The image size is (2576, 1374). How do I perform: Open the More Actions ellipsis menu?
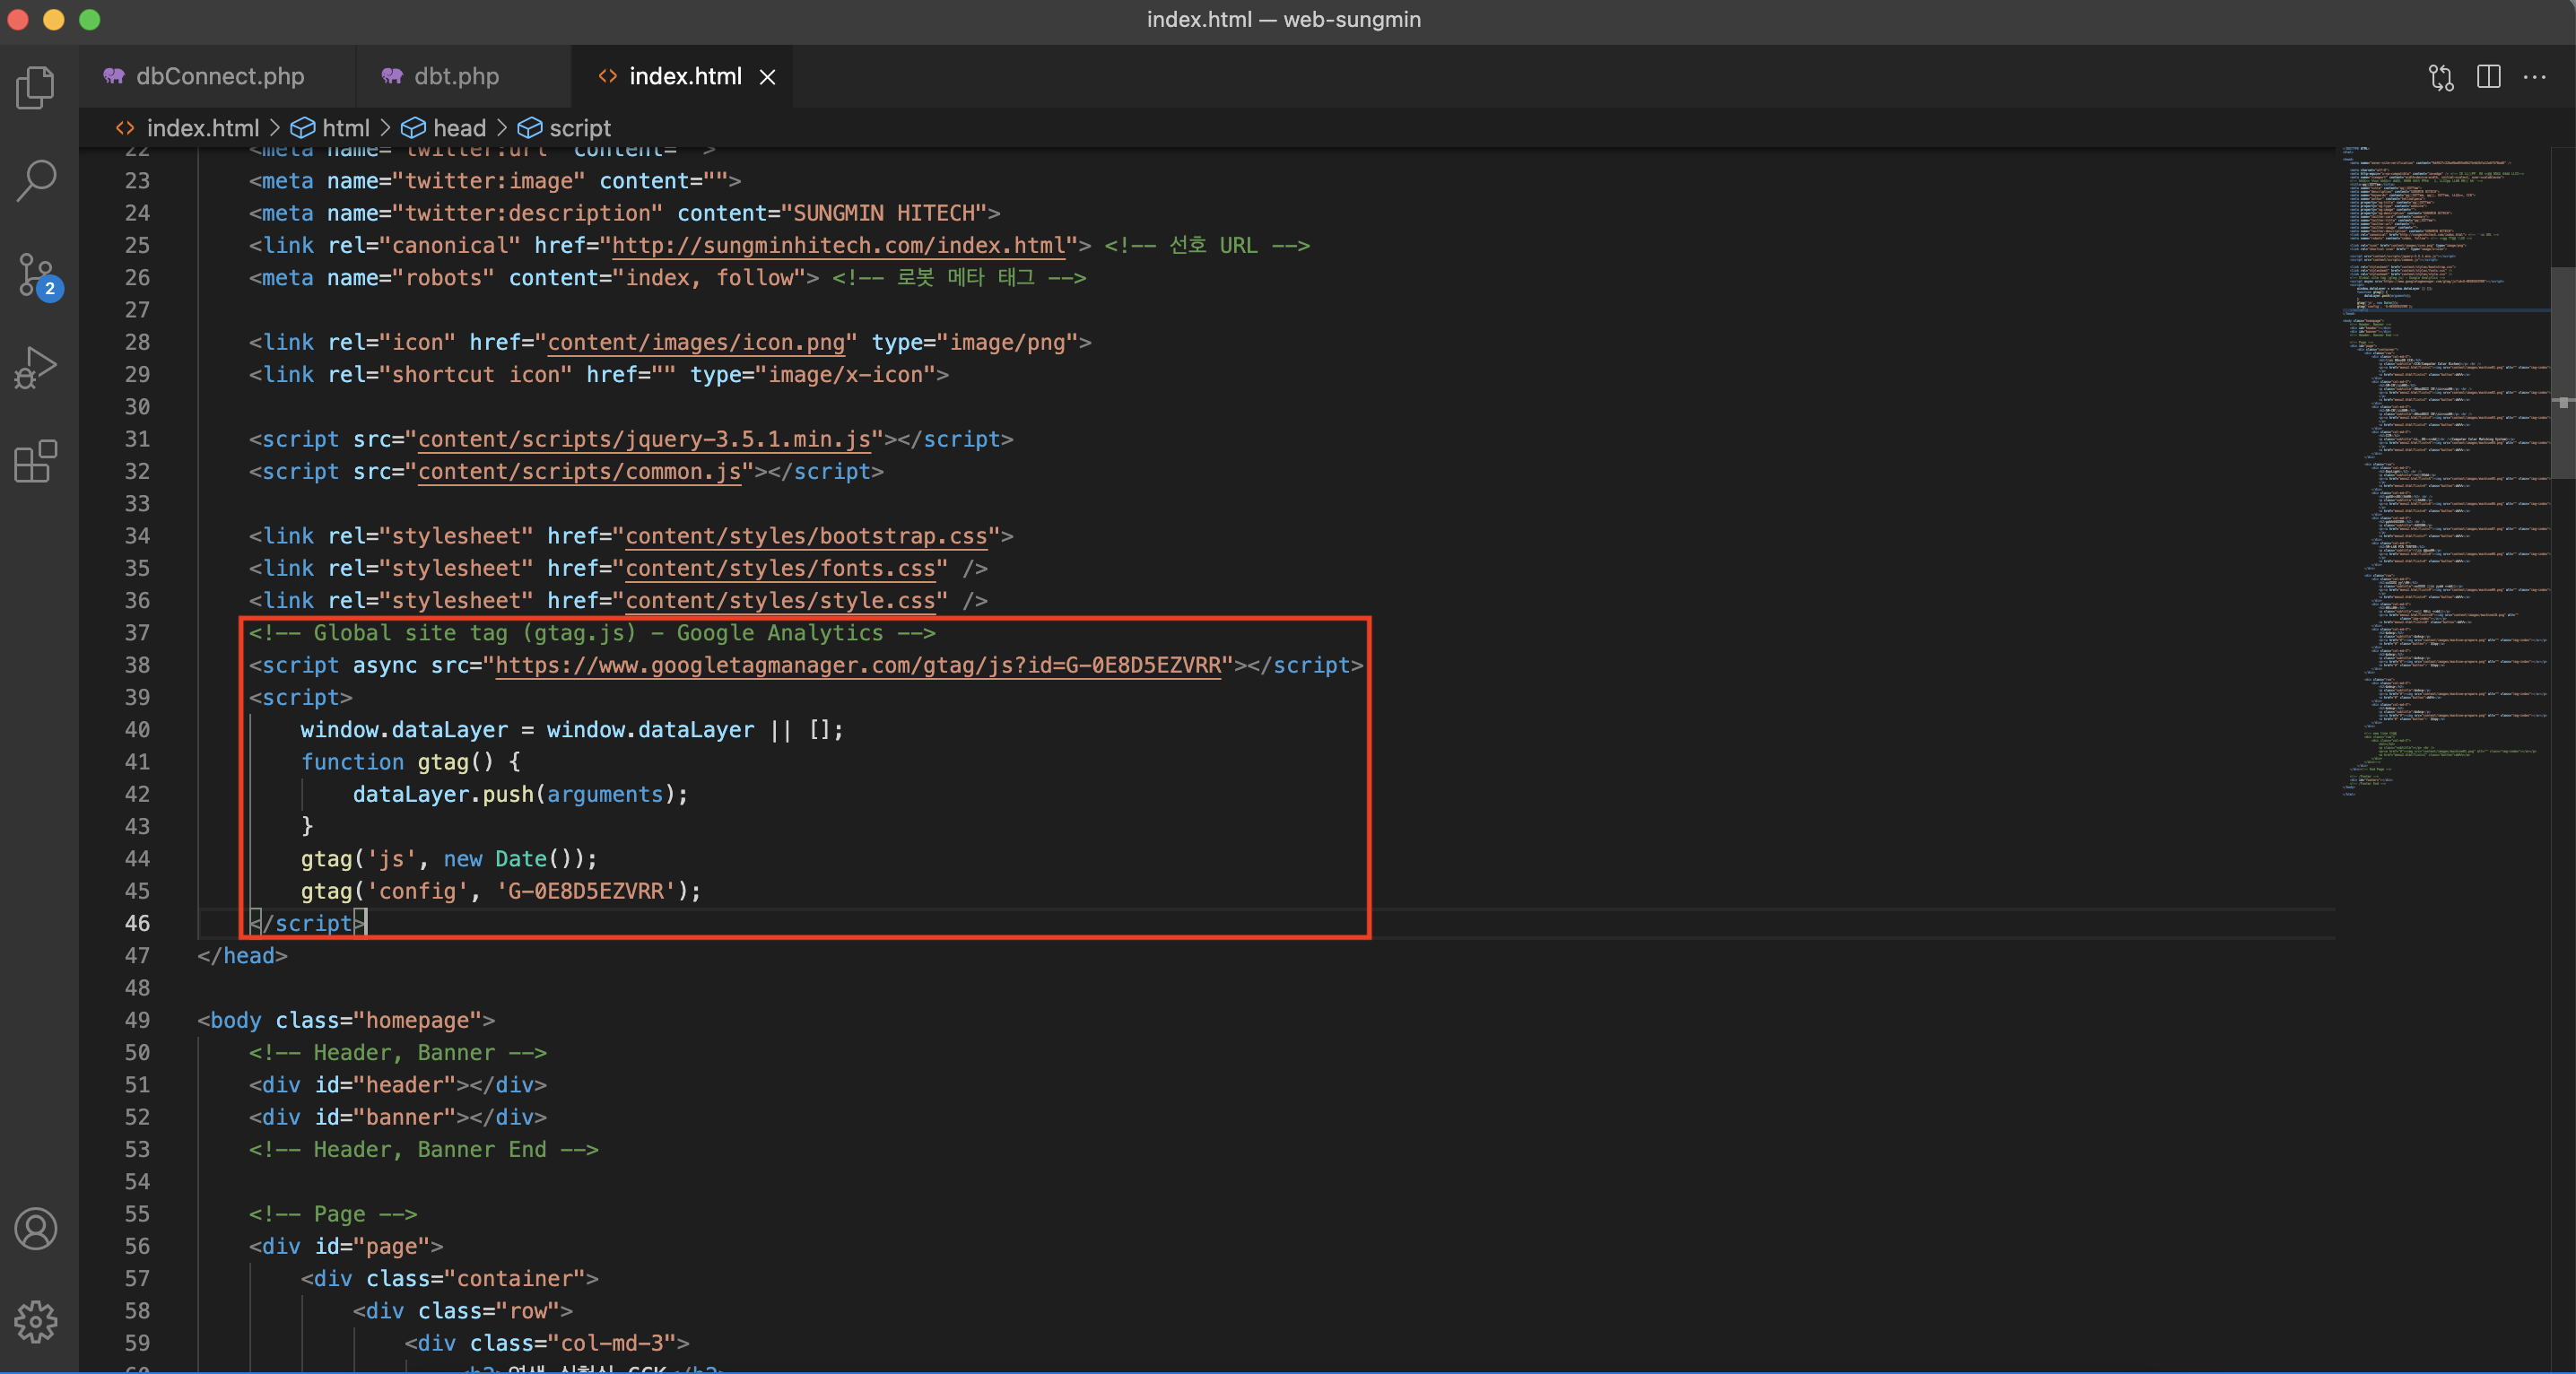(2535, 77)
